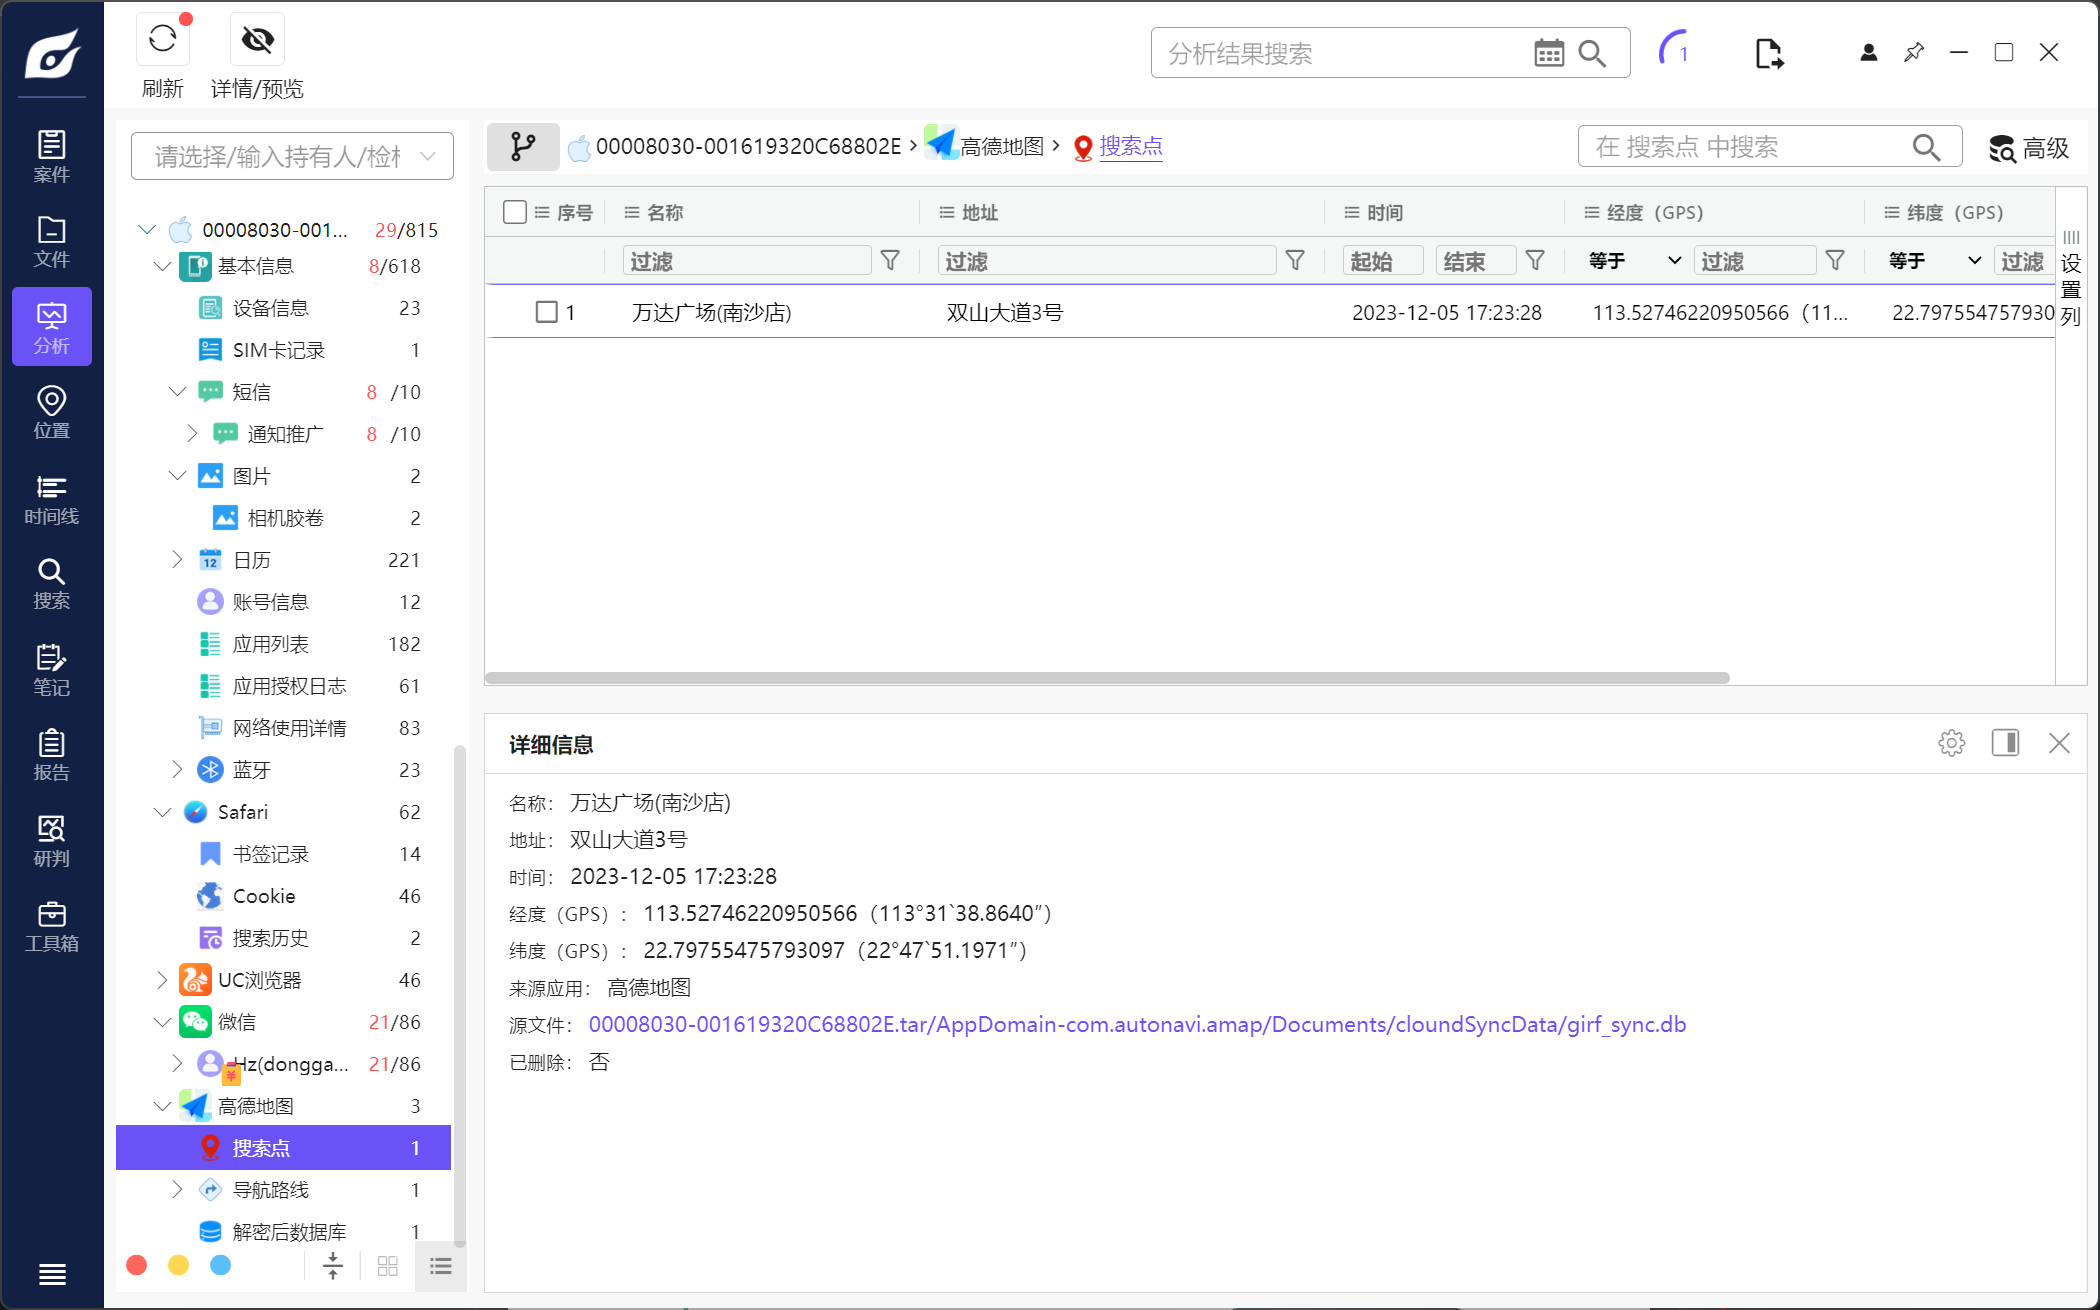
Task: Open detail panel settings gear
Action: tap(1951, 743)
